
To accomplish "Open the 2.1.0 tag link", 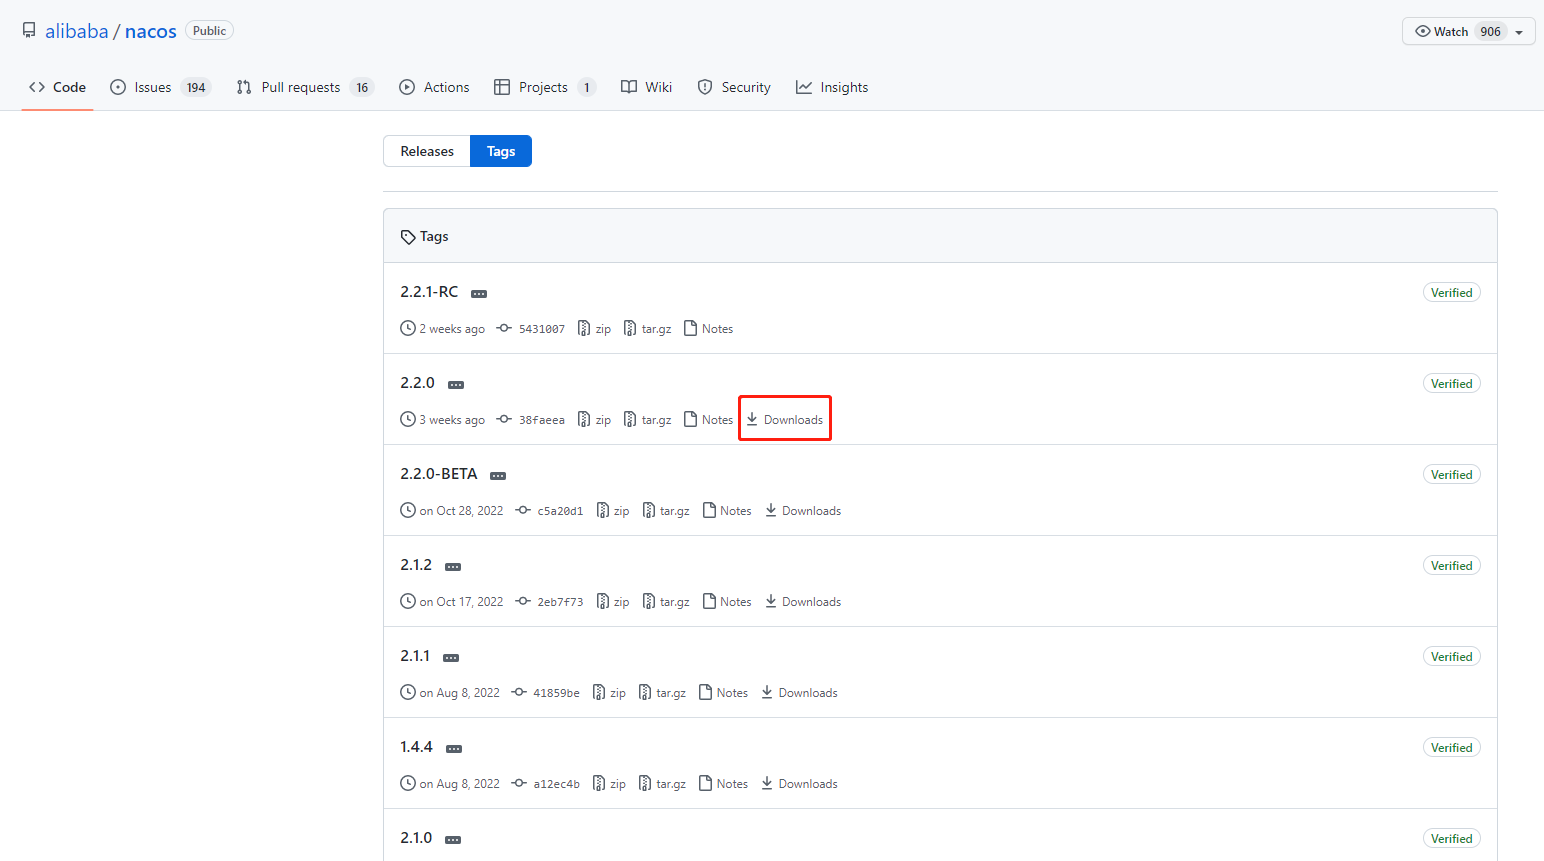I will coord(416,838).
